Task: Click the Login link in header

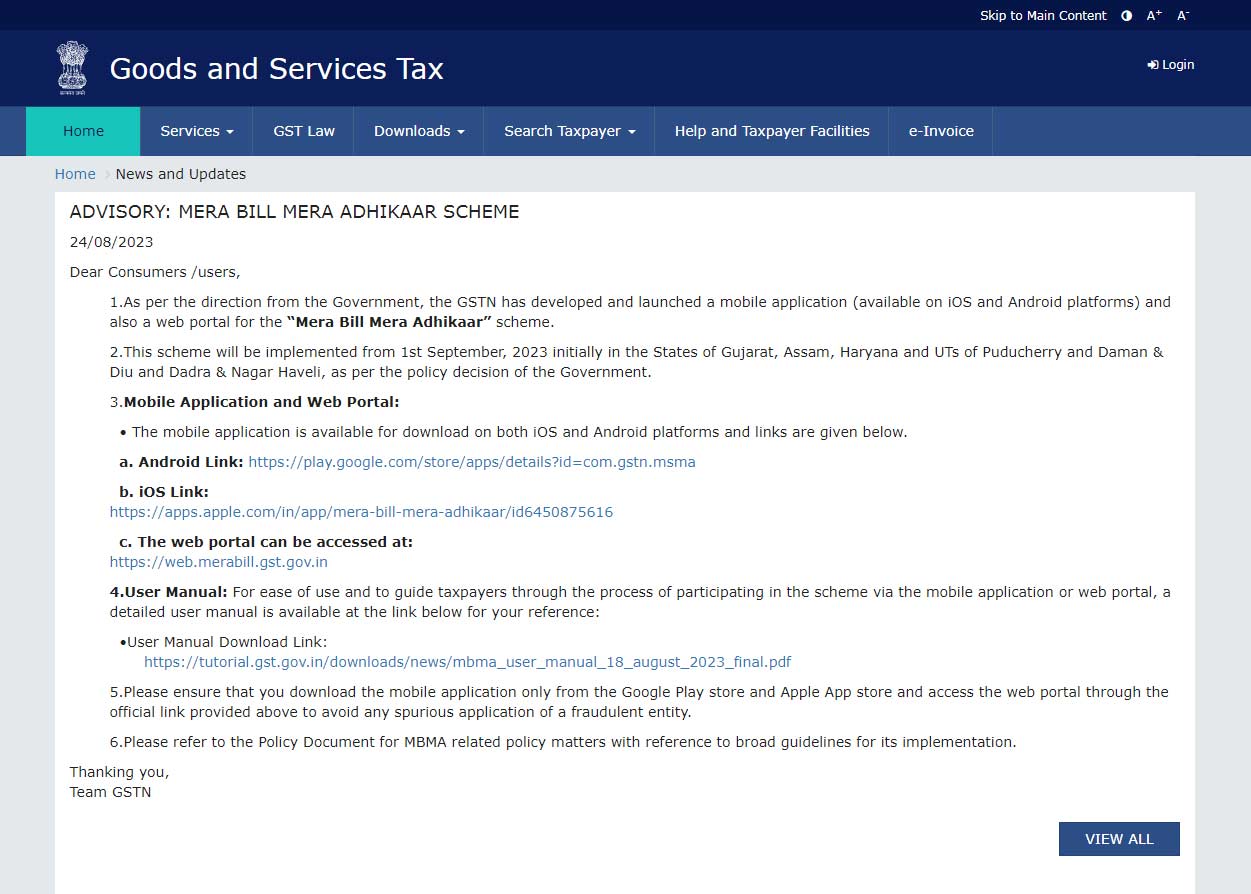Action: (1171, 65)
